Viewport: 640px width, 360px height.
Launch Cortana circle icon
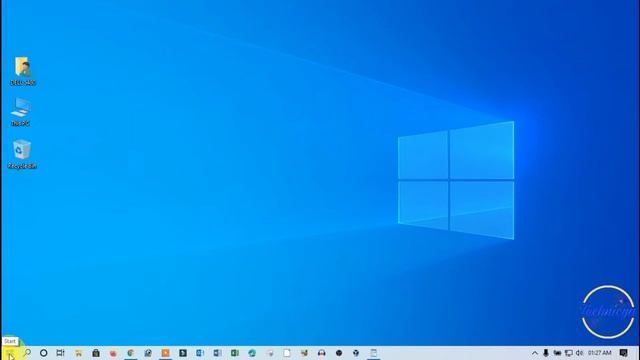tap(44, 353)
